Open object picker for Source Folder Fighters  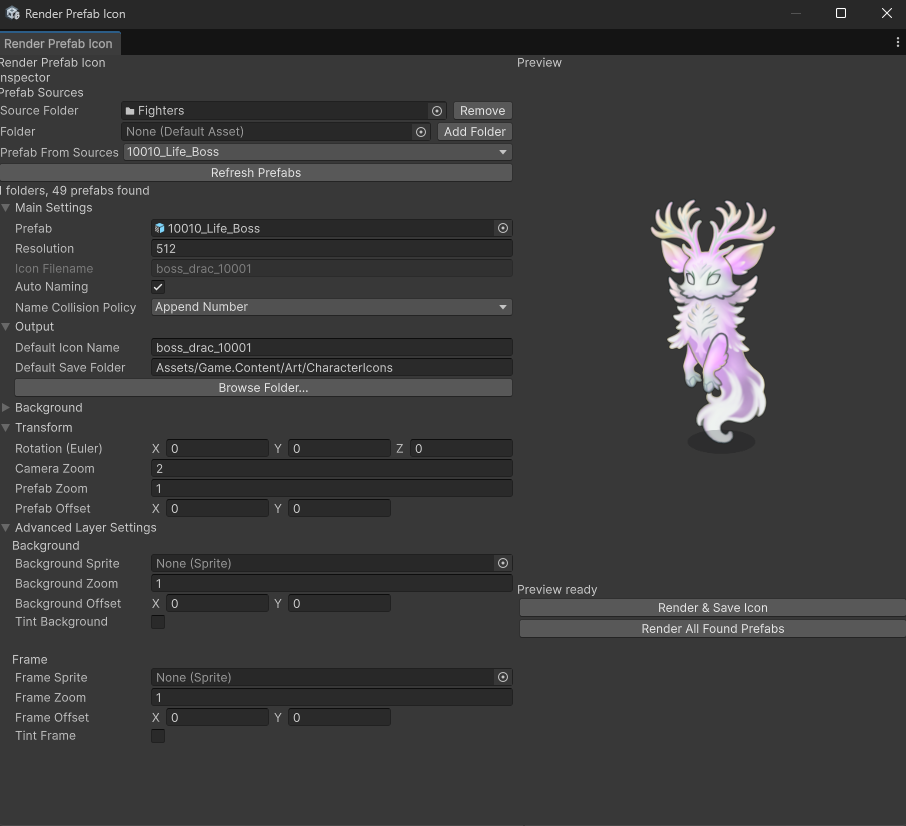tap(437, 111)
